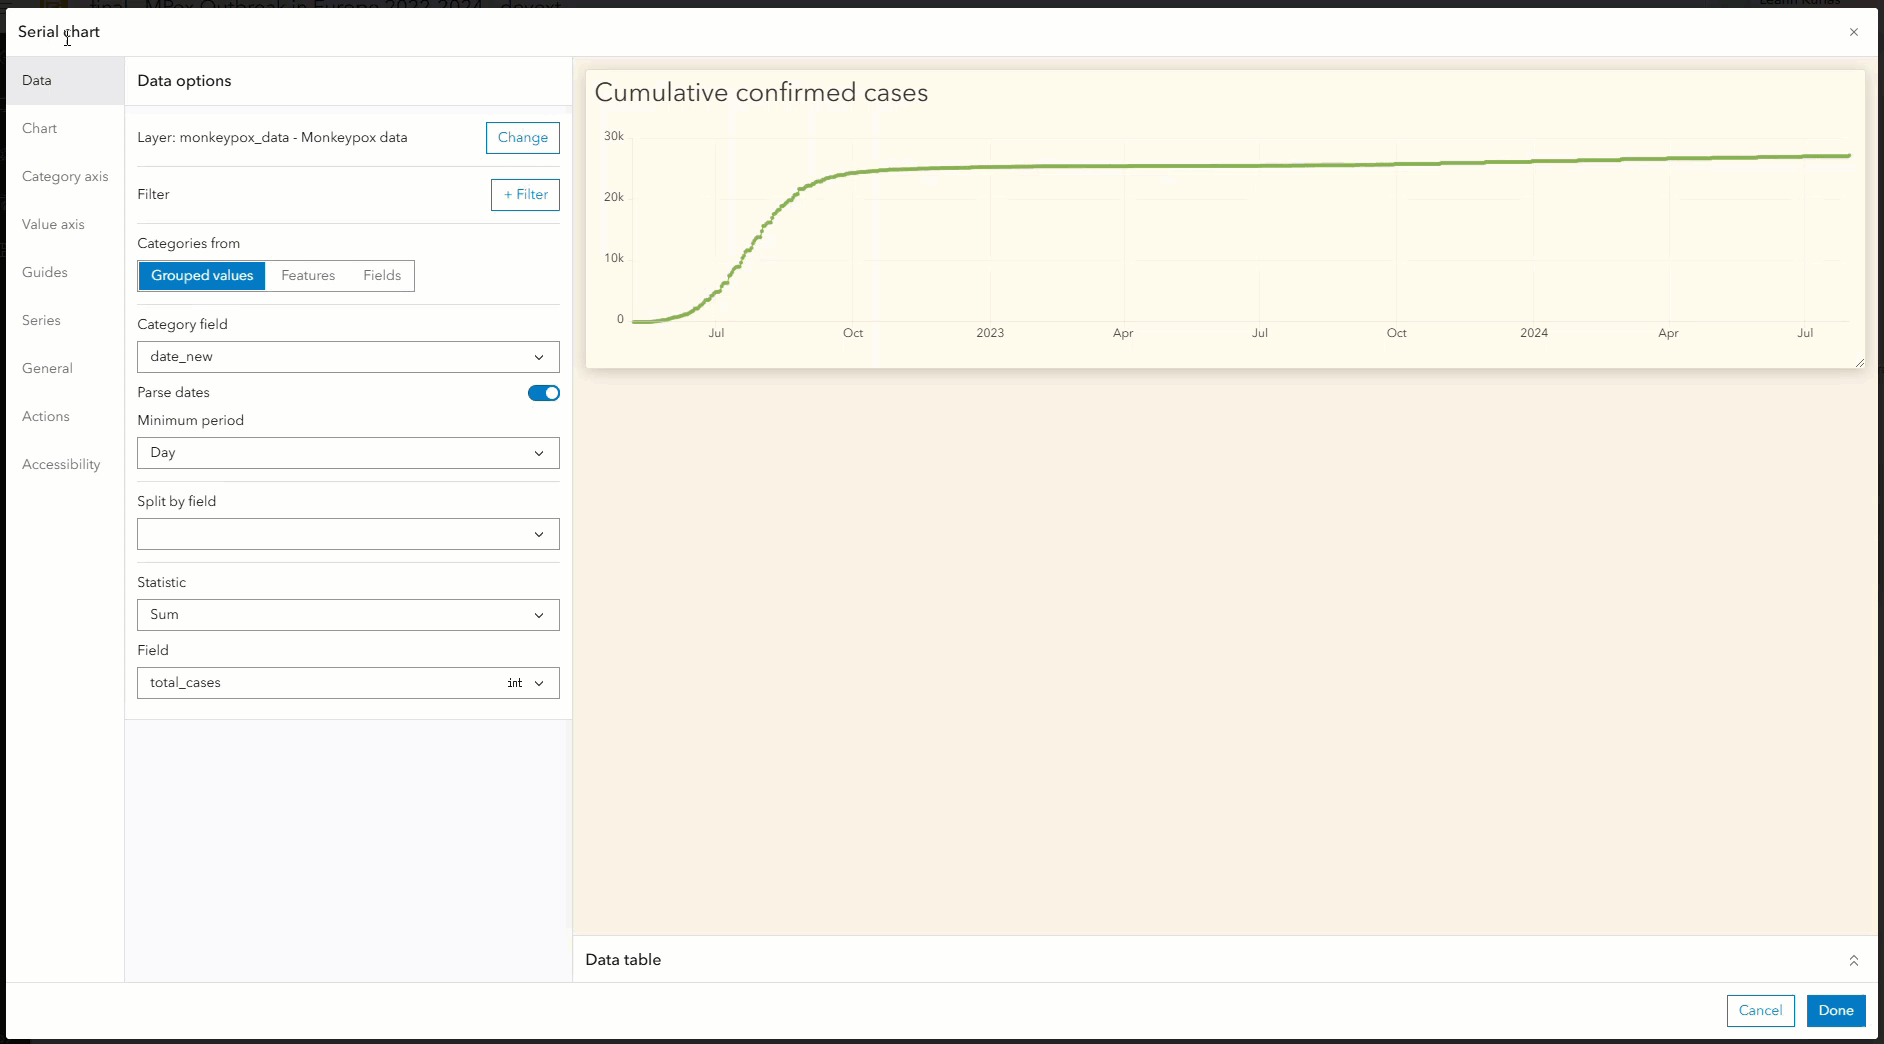Open the Accessibility settings

[60, 464]
